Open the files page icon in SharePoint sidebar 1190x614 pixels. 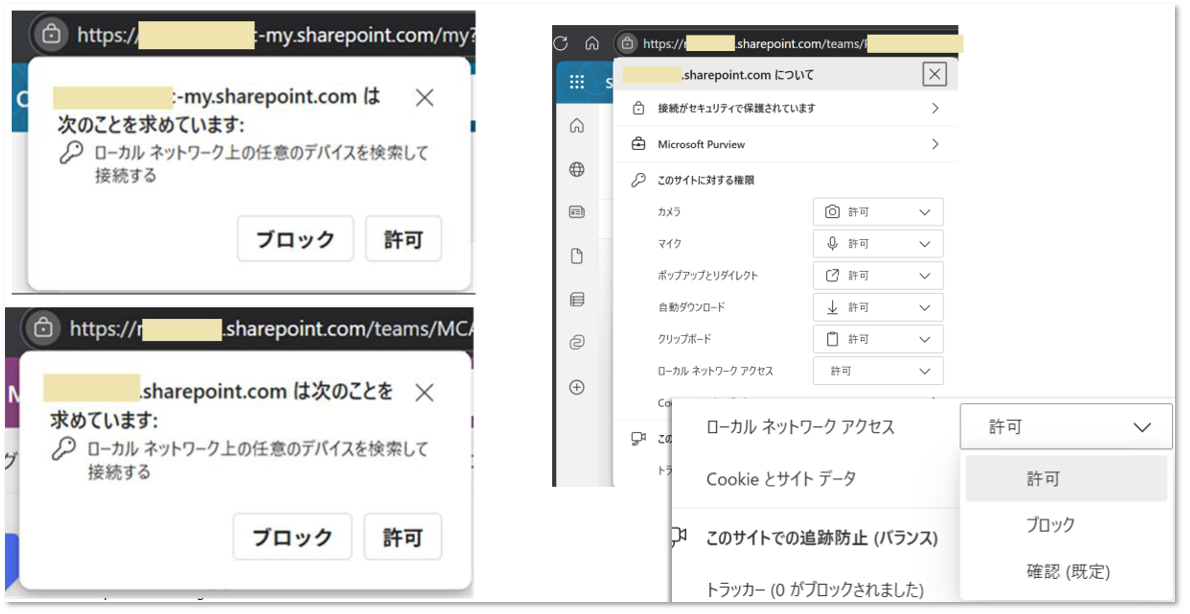coord(577,257)
